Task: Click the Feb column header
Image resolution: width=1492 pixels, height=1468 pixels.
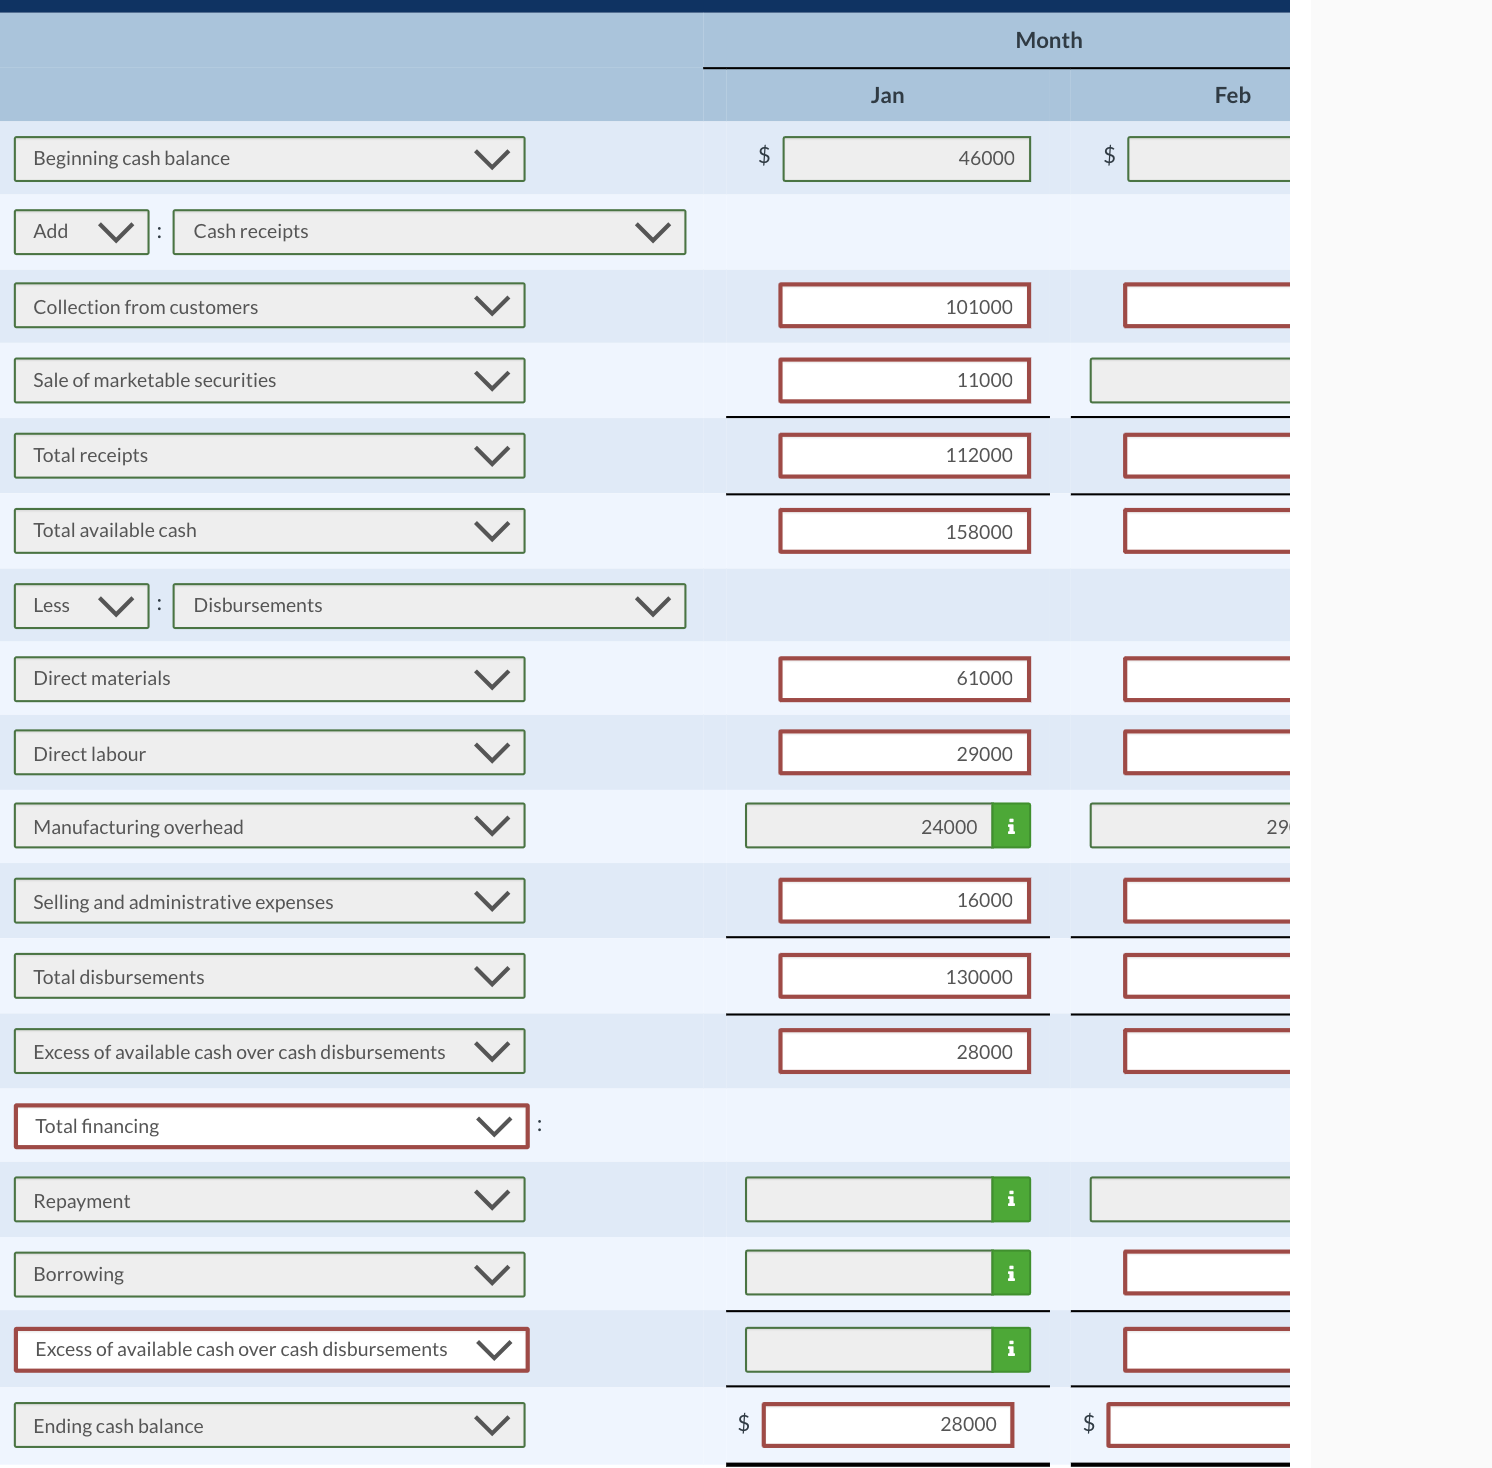Action: click(1232, 95)
